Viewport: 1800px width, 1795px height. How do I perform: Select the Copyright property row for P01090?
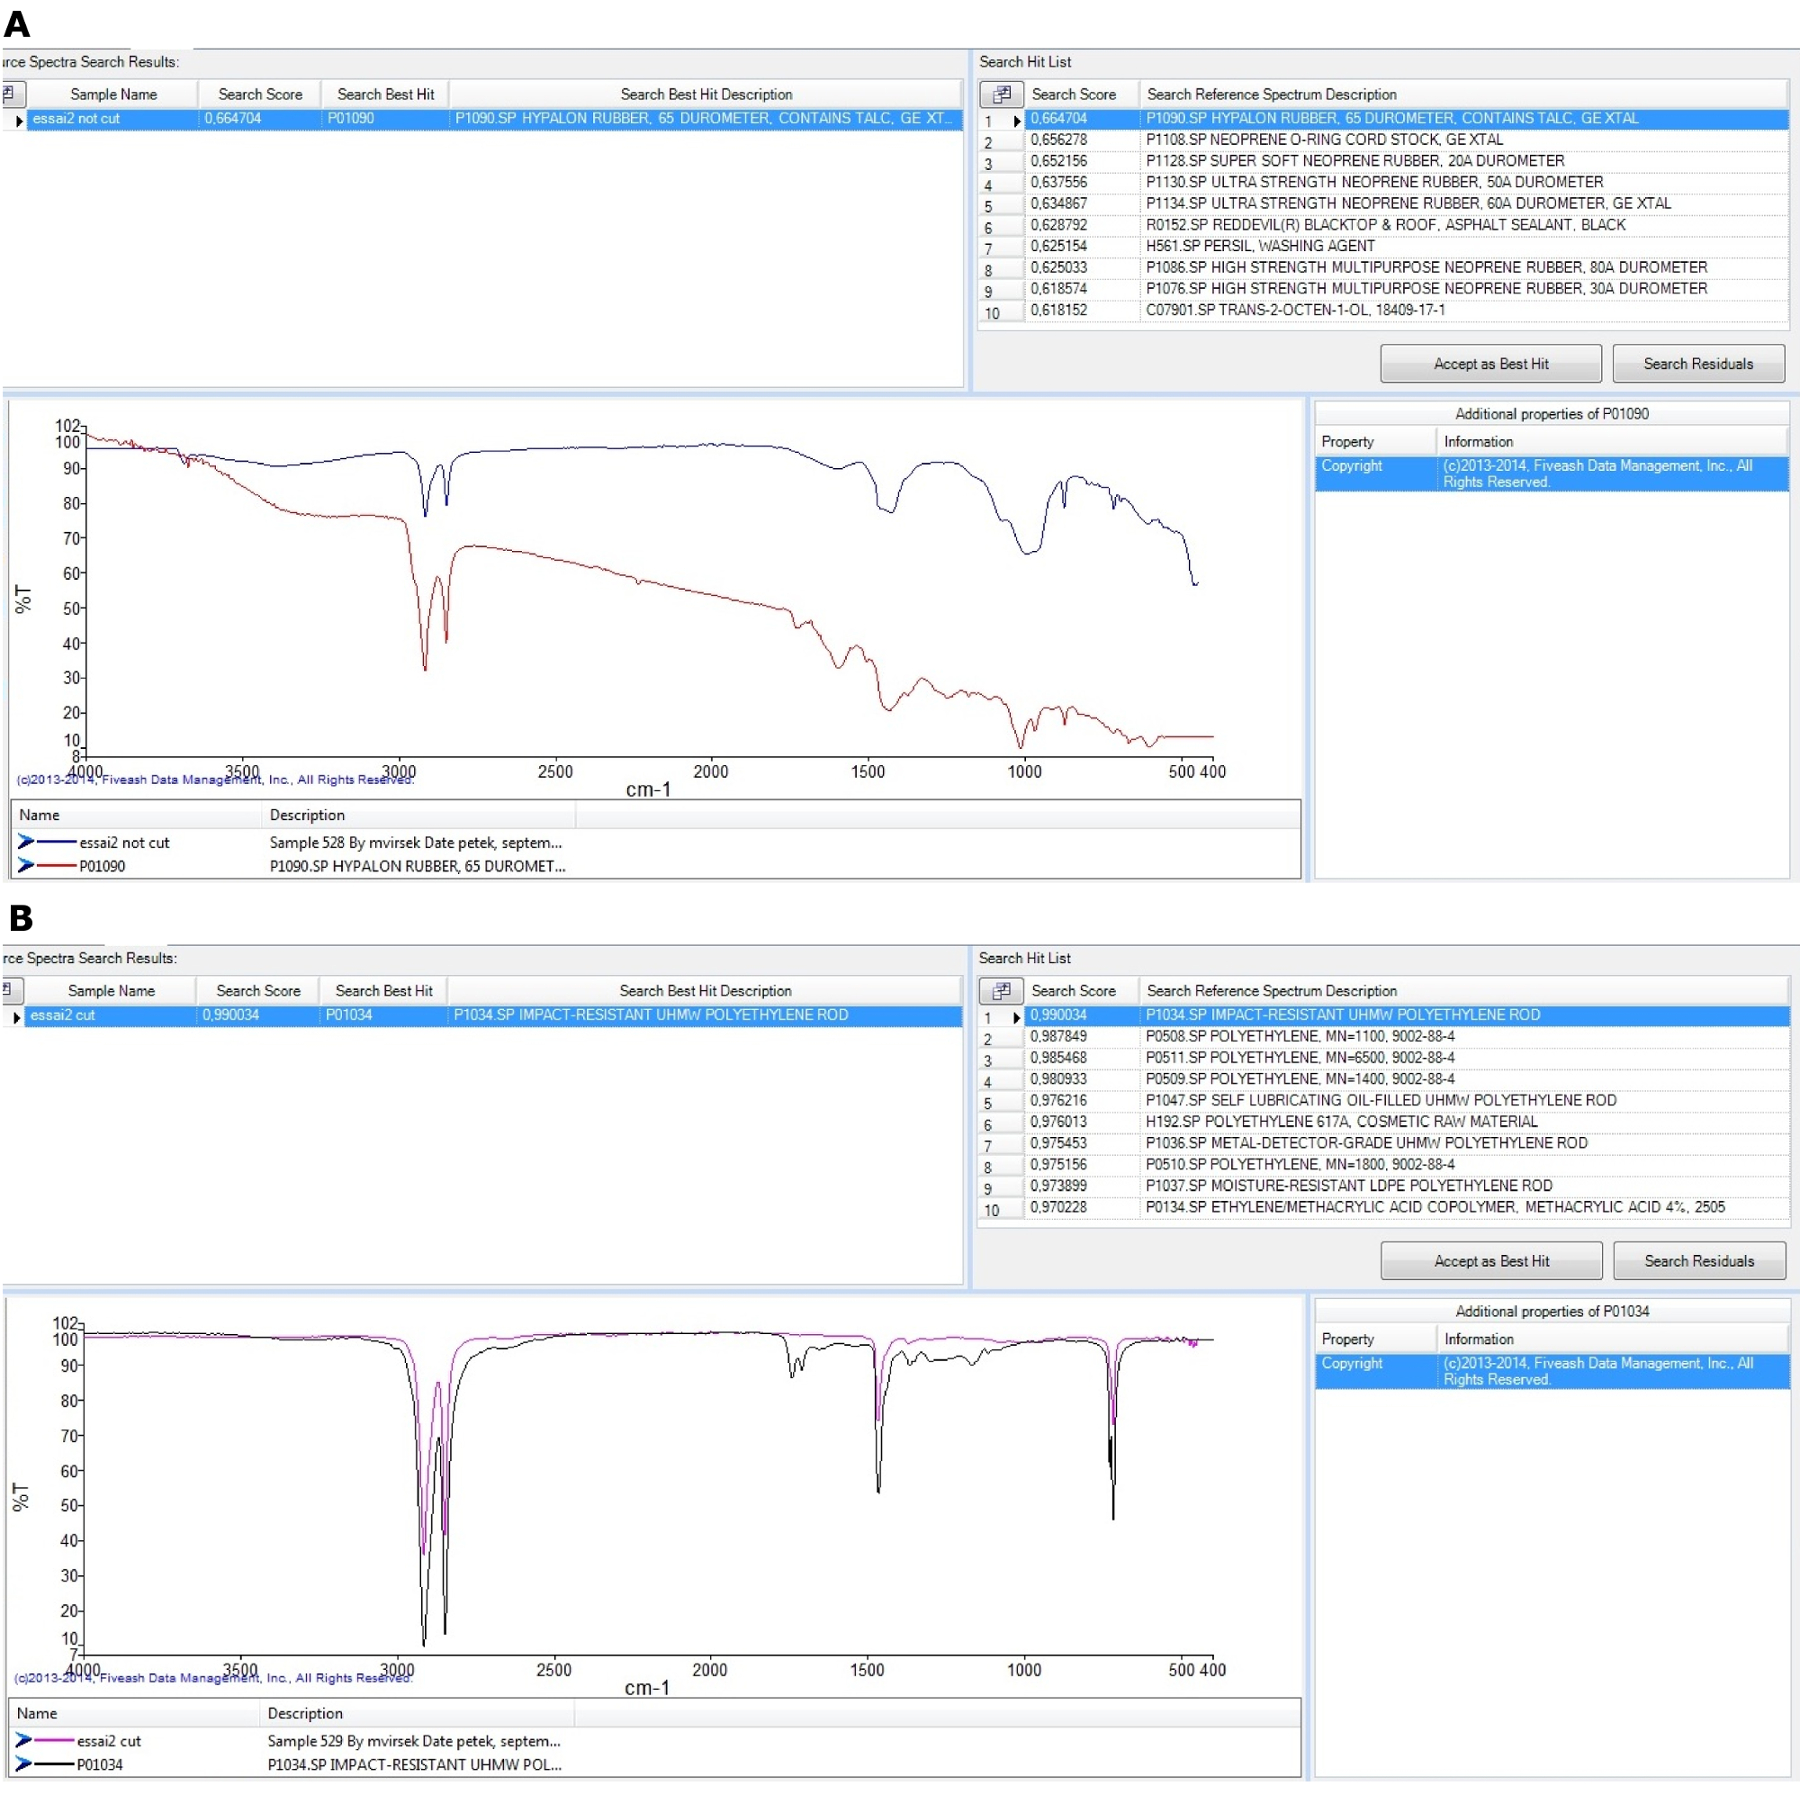tap(1551, 473)
